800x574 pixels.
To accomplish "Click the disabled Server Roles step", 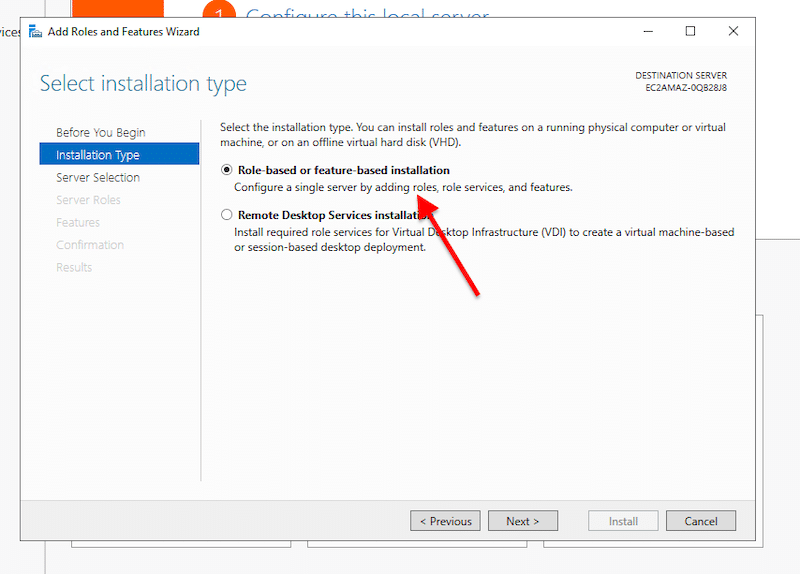I will coord(88,200).
